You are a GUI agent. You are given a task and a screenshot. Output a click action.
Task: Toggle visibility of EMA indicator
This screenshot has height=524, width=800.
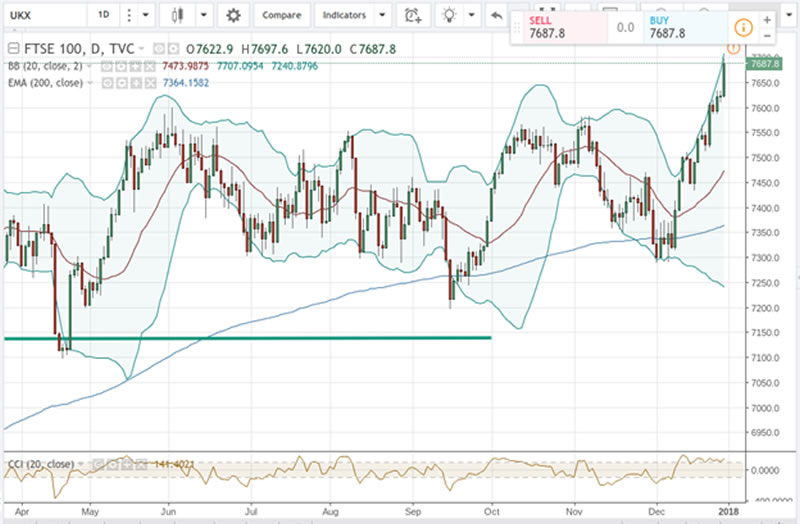107,83
